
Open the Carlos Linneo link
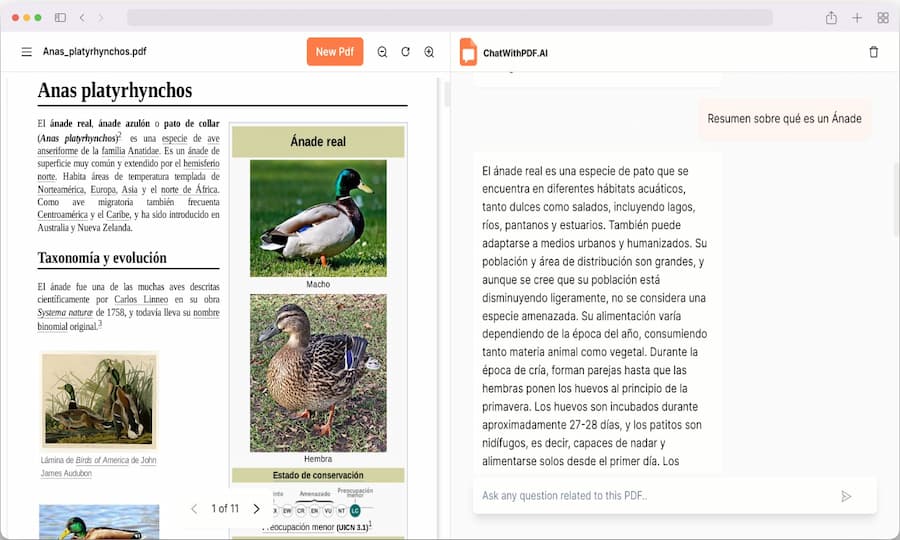point(141,300)
